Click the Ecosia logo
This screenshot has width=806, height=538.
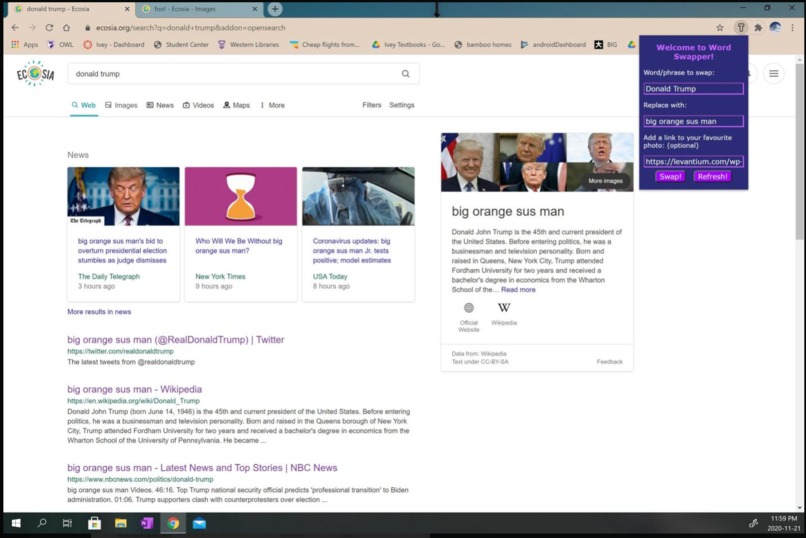(x=35, y=73)
